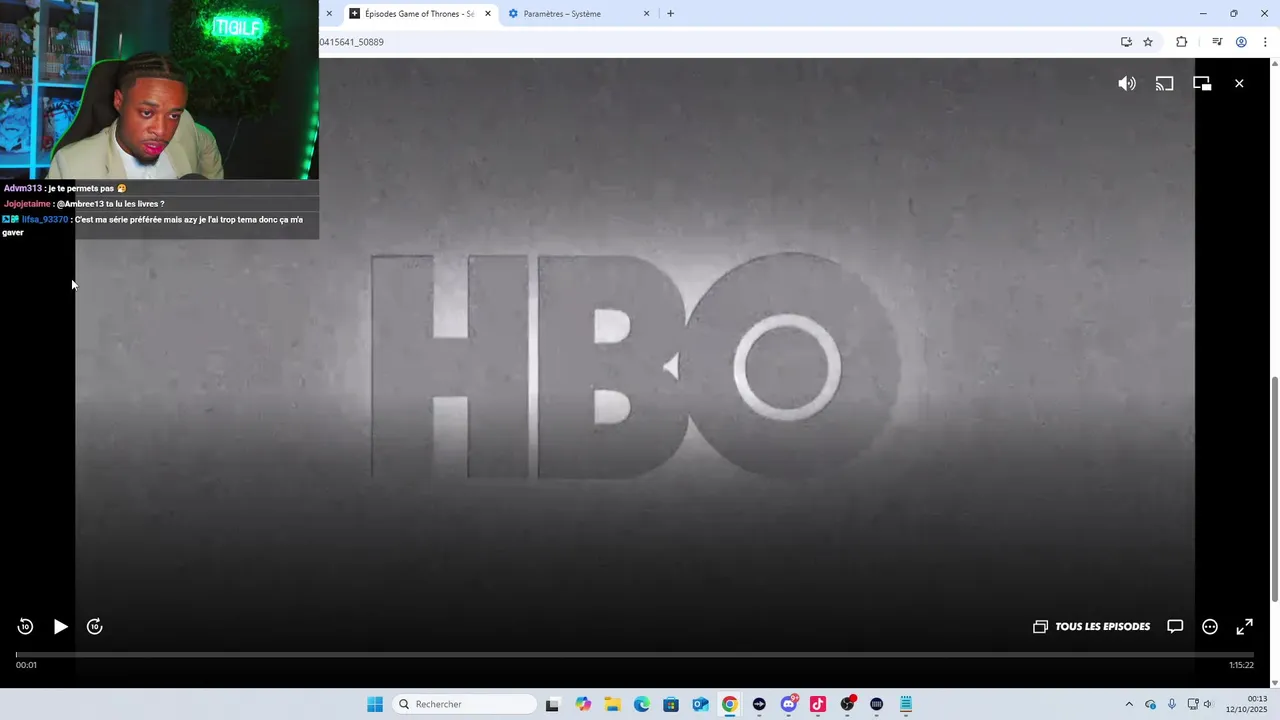Viewport: 1280px width, 720px height.
Task: Open media controls in Chrome toolbar
Action: [x=1217, y=42]
